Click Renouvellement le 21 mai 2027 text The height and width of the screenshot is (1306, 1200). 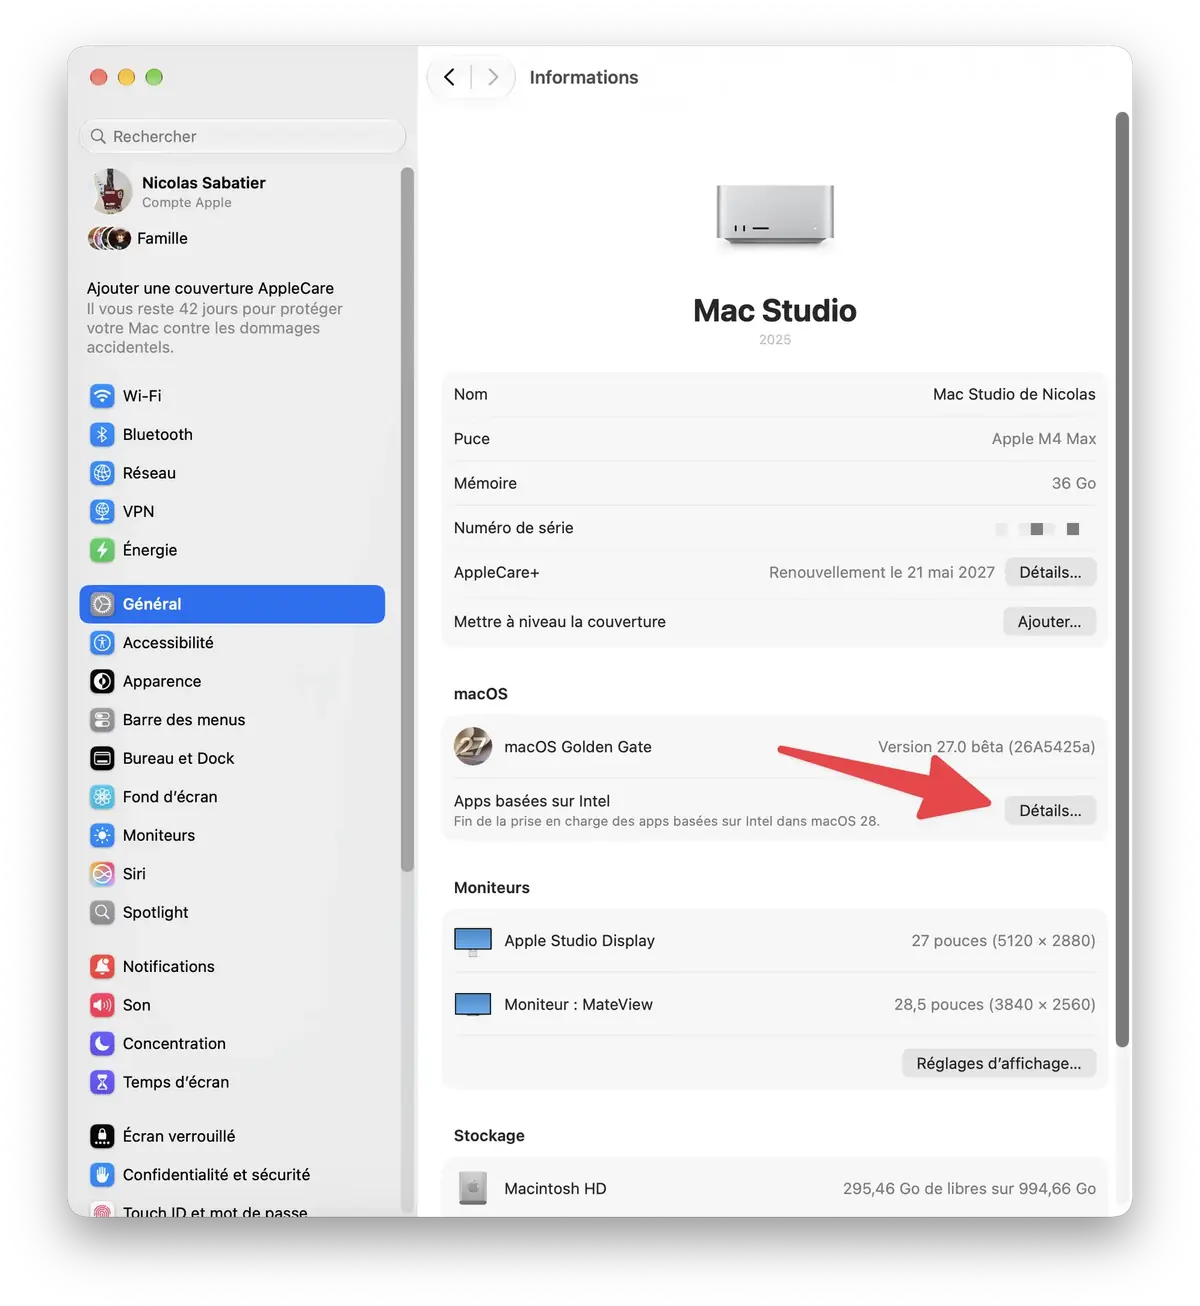pyautogui.click(x=881, y=572)
